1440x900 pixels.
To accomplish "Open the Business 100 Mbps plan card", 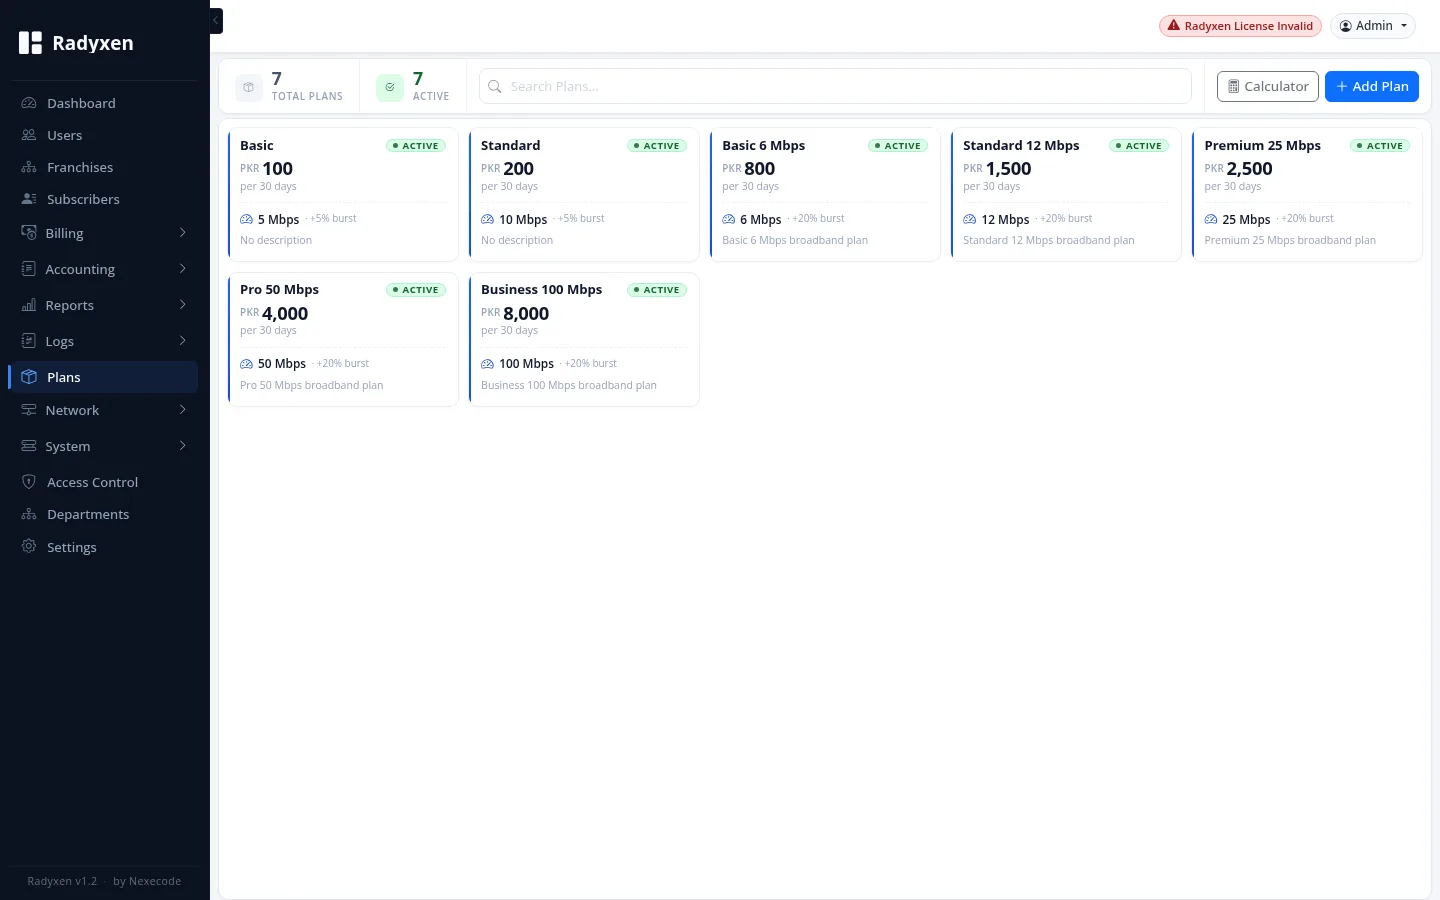I will 584,339.
